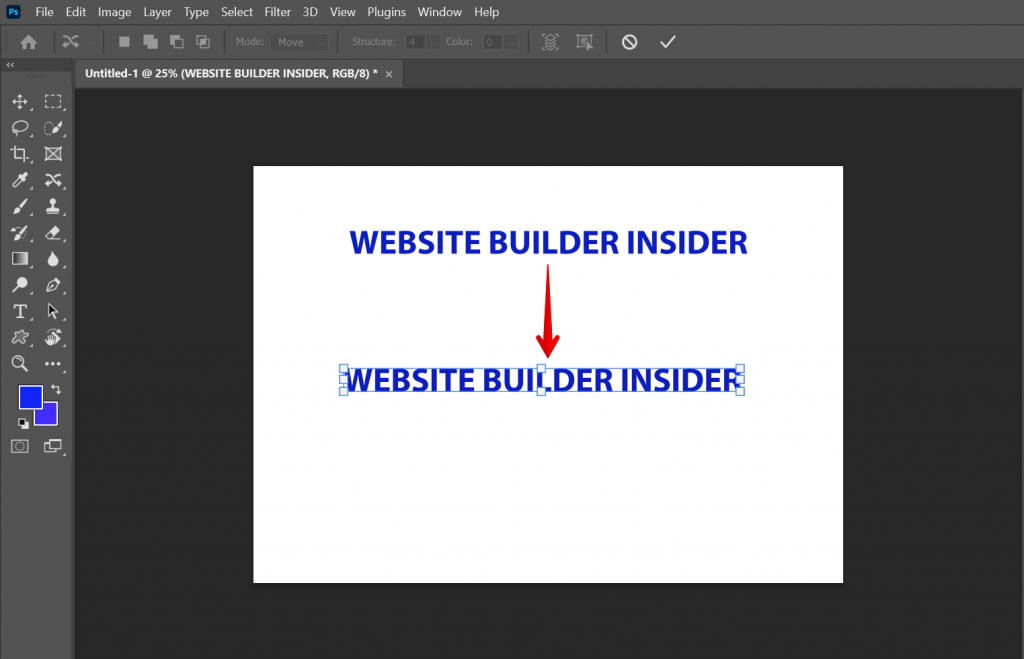
Task: Select the Lasso tool
Action: tap(20, 128)
